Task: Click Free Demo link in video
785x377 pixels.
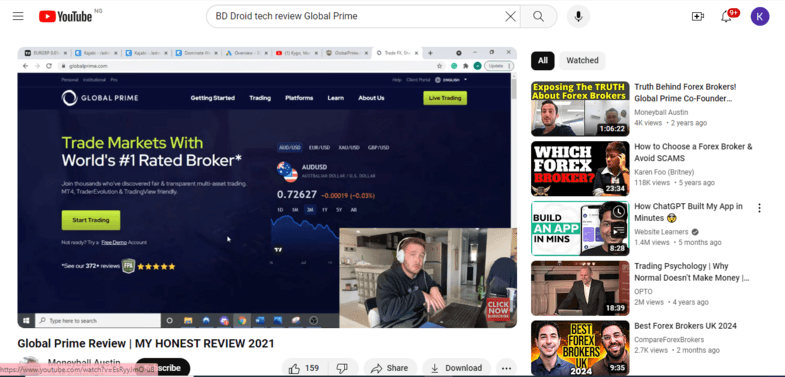Action: pos(114,242)
